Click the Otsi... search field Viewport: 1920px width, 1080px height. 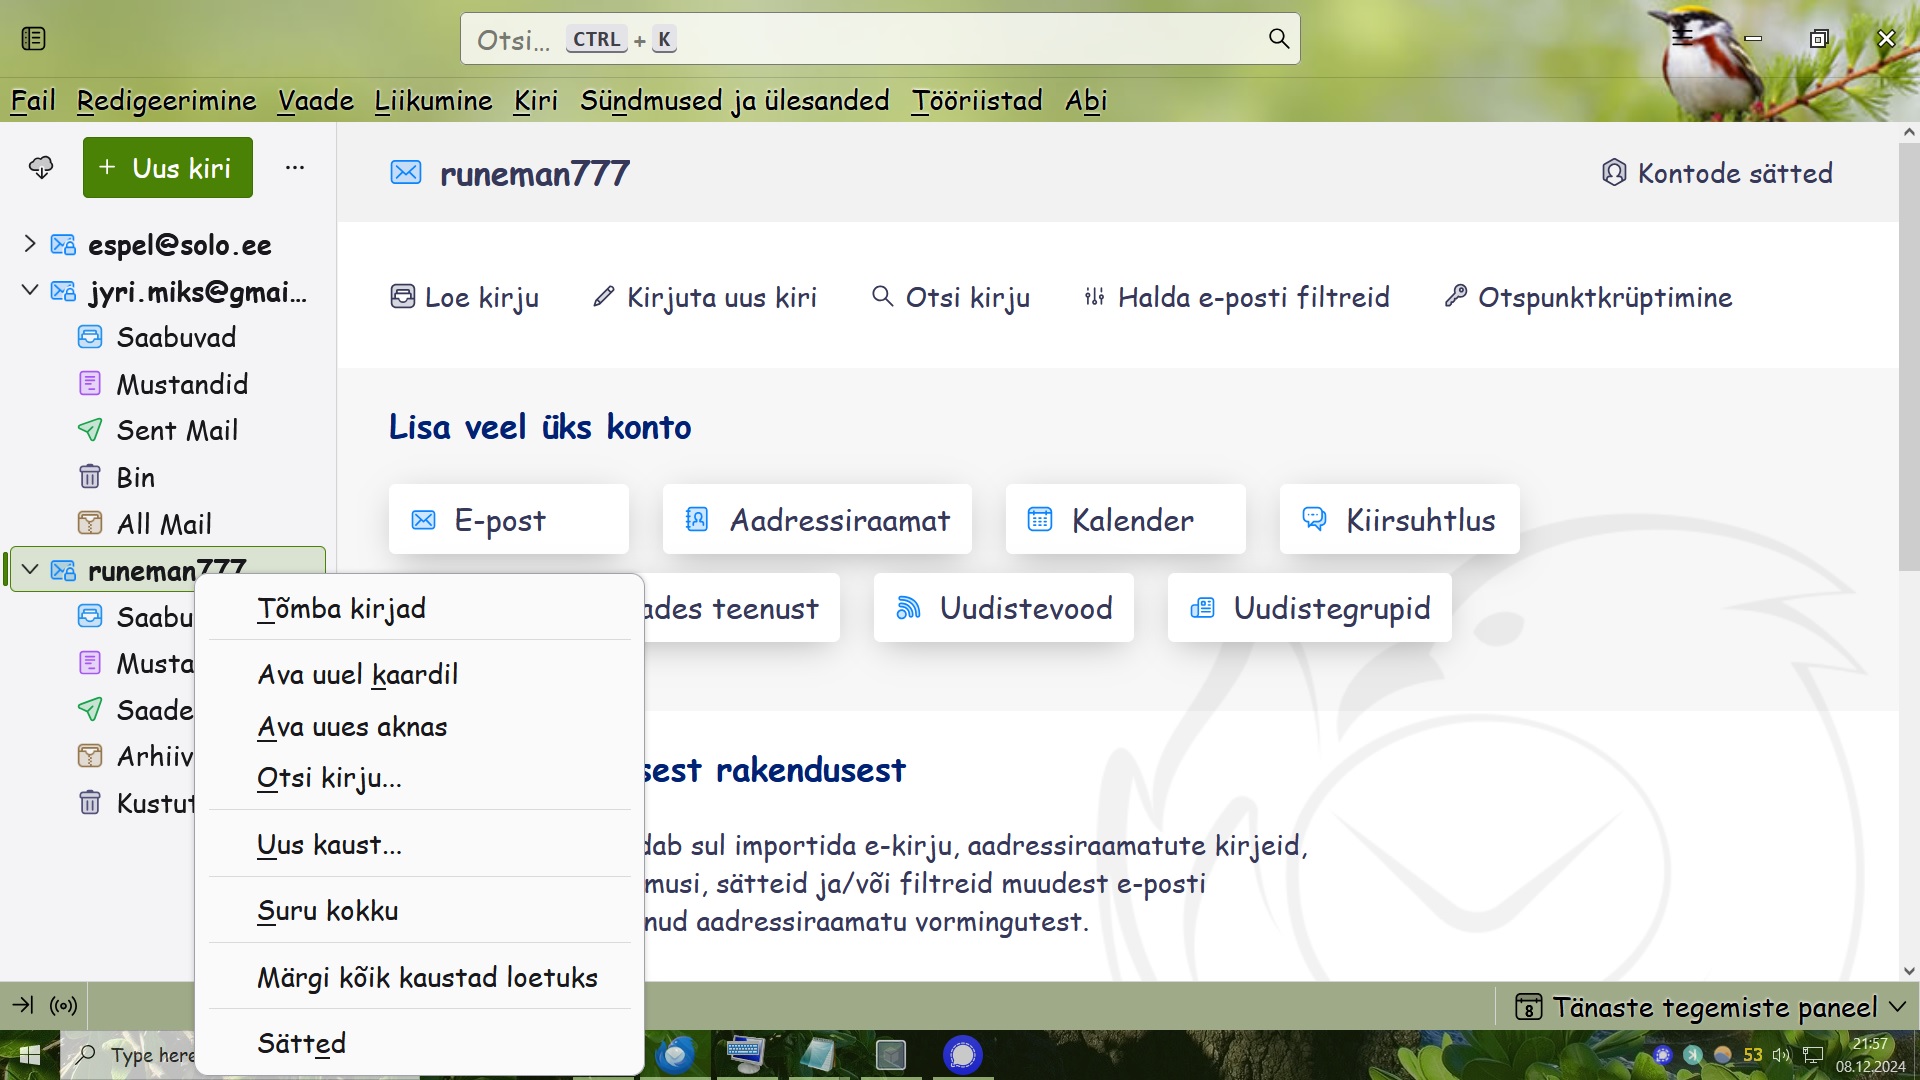tap(880, 39)
